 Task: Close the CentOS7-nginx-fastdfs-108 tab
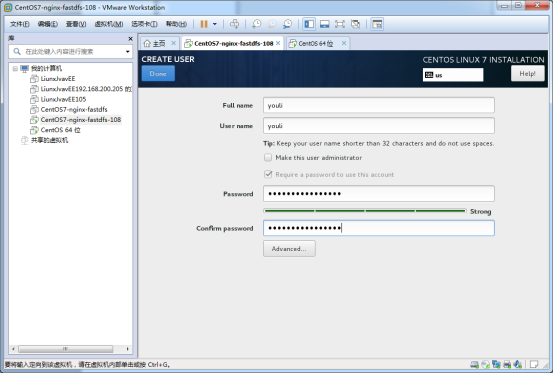[x=278, y=43]
